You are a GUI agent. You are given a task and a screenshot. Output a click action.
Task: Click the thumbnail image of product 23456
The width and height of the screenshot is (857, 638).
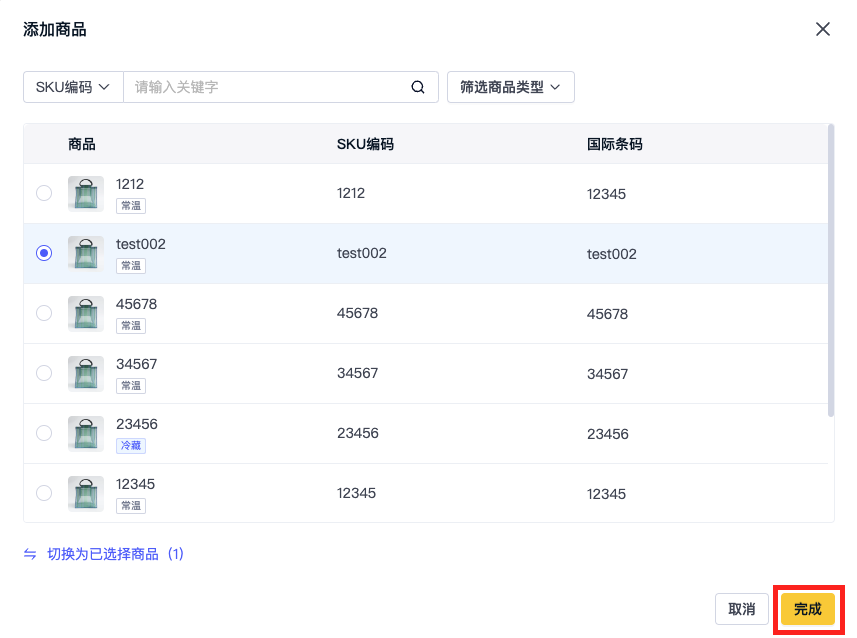pos(86,434)
